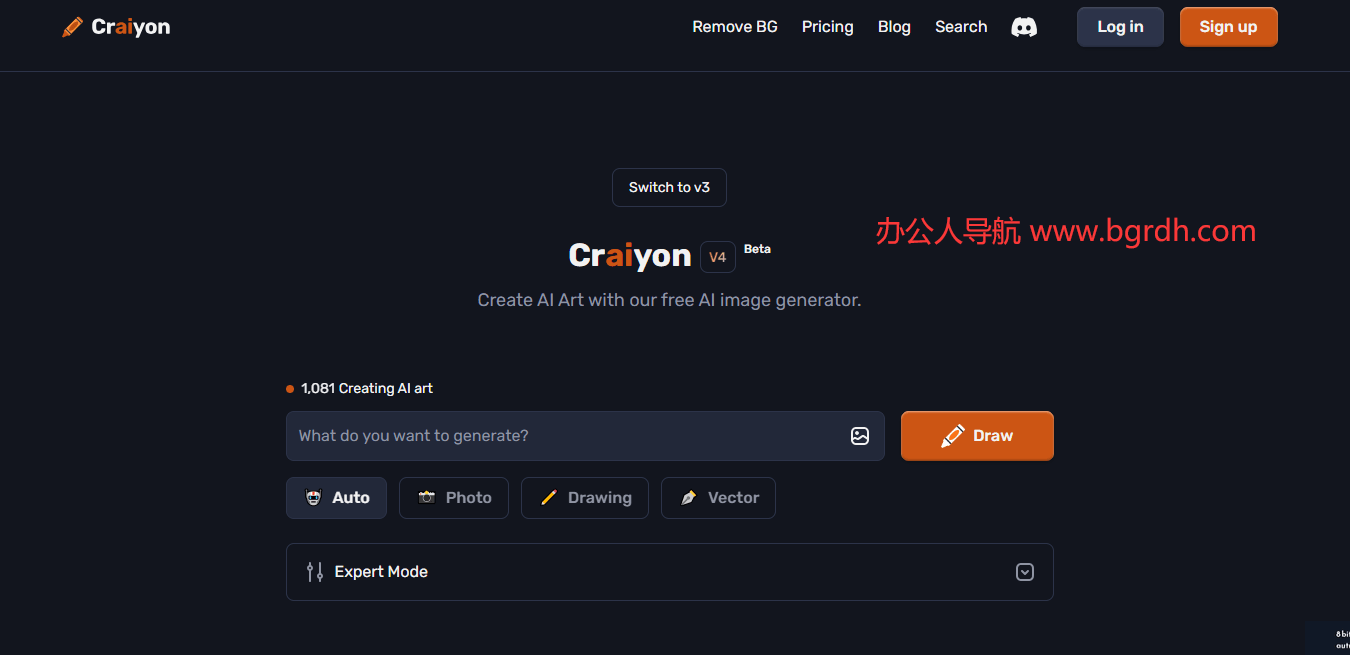Viewport: 1350px width, 655px height.
Task: Sign up for a Craiyon account
Action: (1228, 26)
